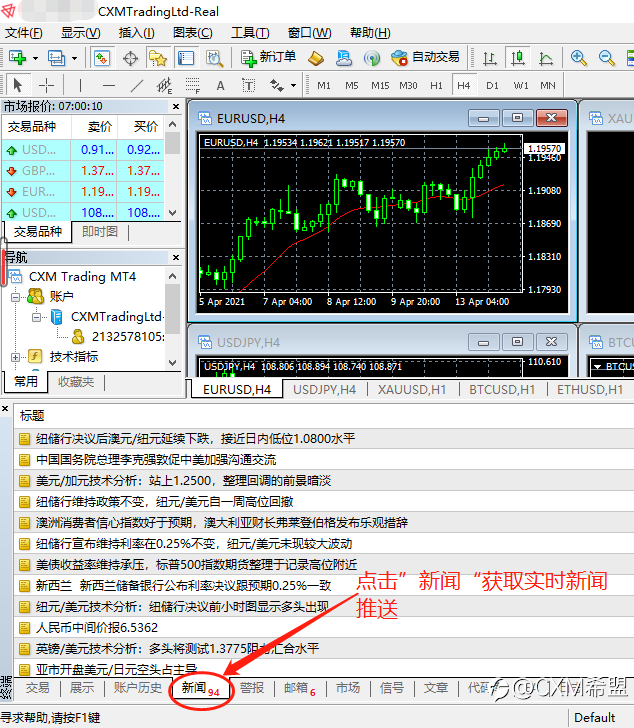
Task: Click the Navigator scroll down arrow
Action: click(x=173, y=363)
